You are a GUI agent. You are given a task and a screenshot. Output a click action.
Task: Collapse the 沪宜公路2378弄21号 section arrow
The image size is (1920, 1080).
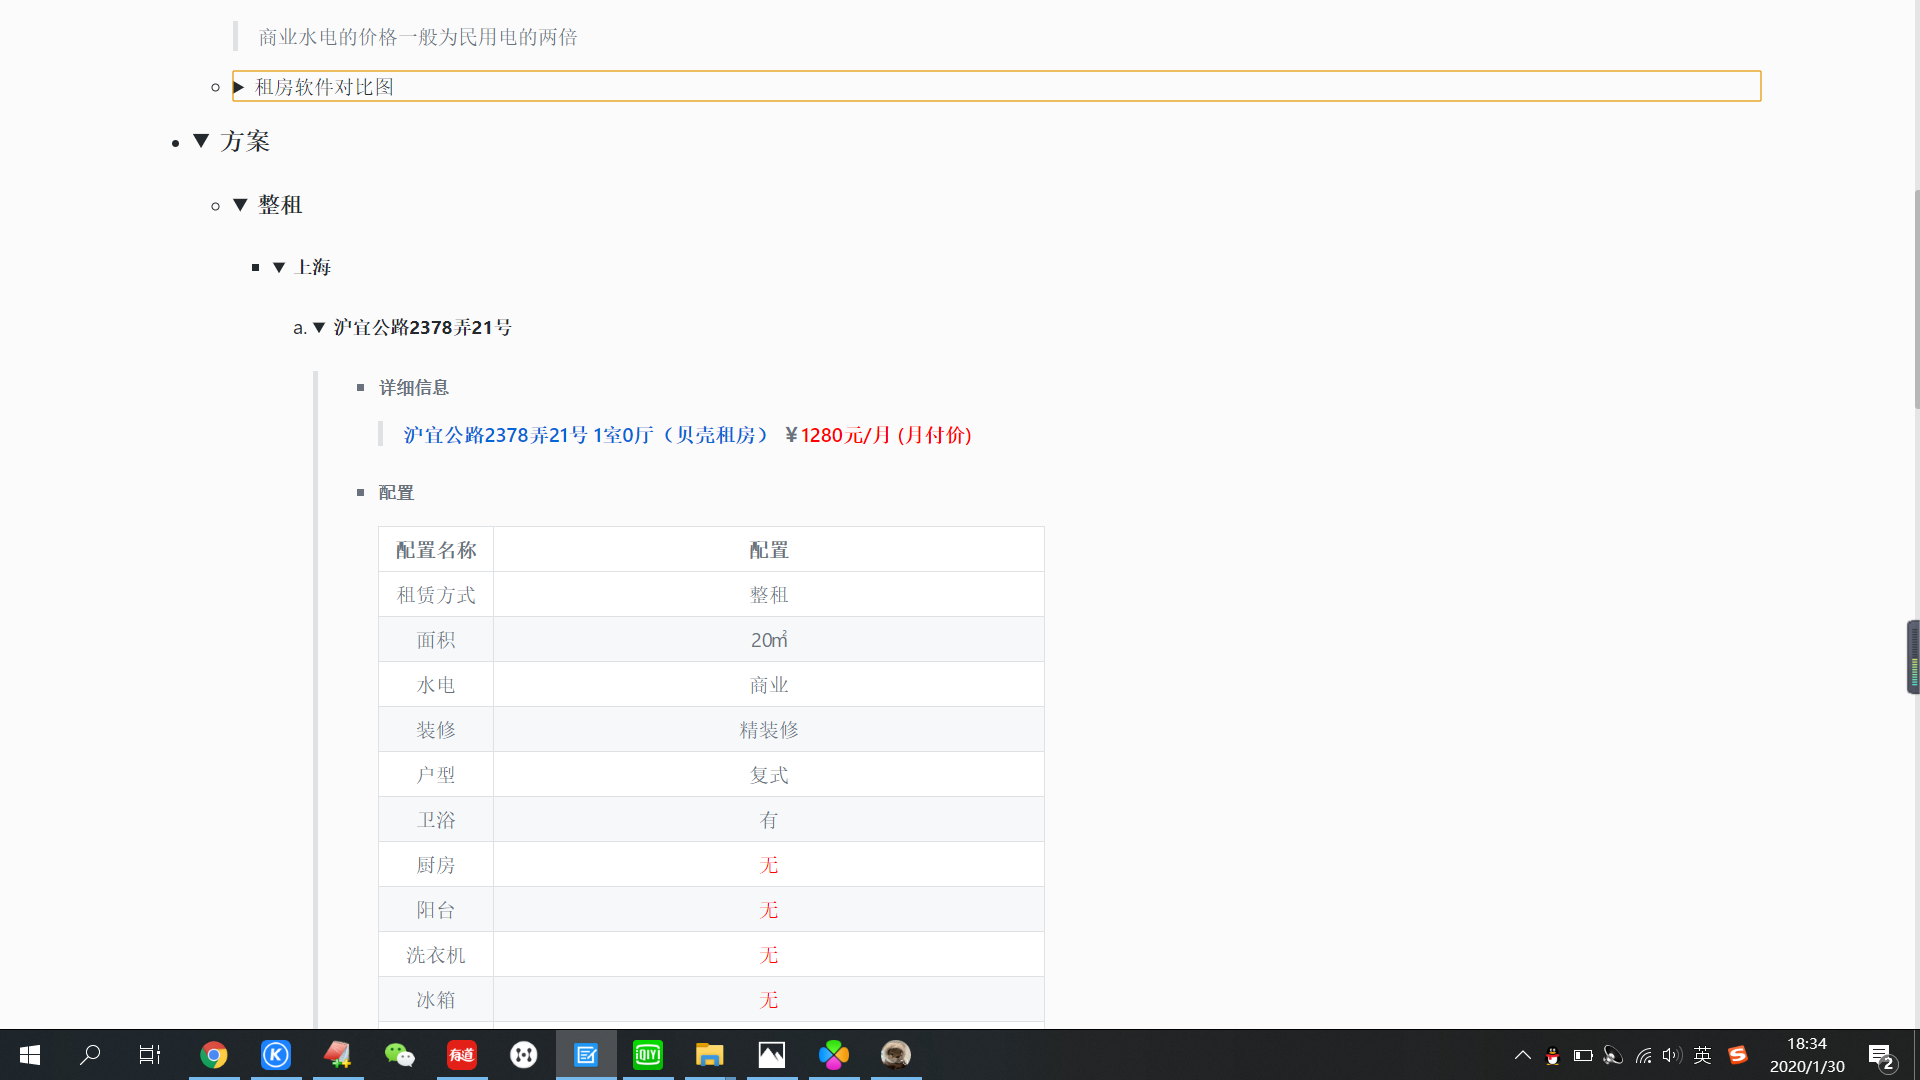click(319, 328)
